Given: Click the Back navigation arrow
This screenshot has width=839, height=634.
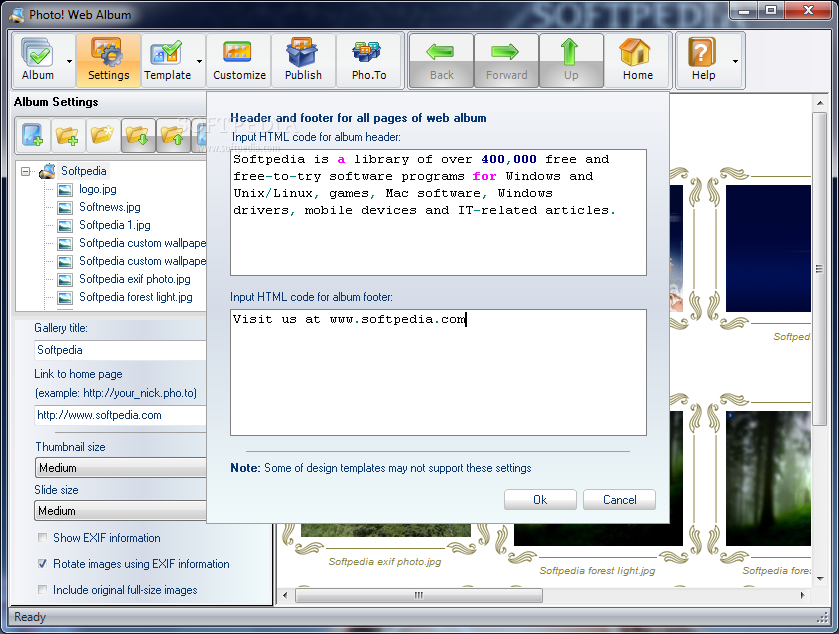Looking at the screenshot, I should (441, 60).
